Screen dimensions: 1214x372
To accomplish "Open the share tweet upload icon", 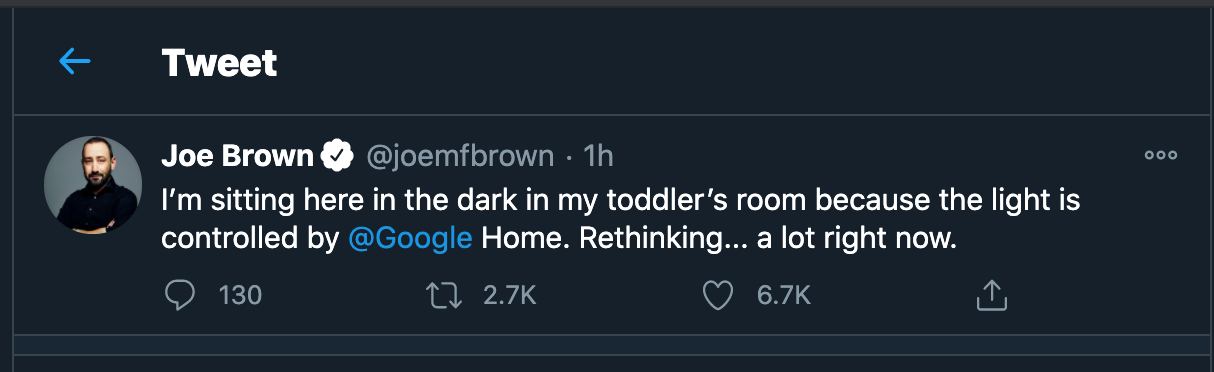I will click(x=990, y=294).
